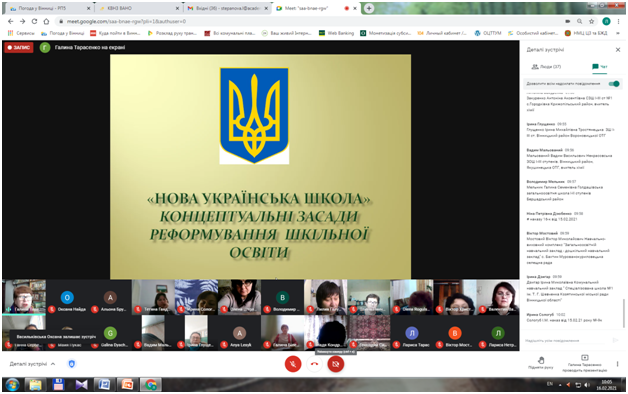Select Віктор Мост... participant tile

tap(455, 333)
